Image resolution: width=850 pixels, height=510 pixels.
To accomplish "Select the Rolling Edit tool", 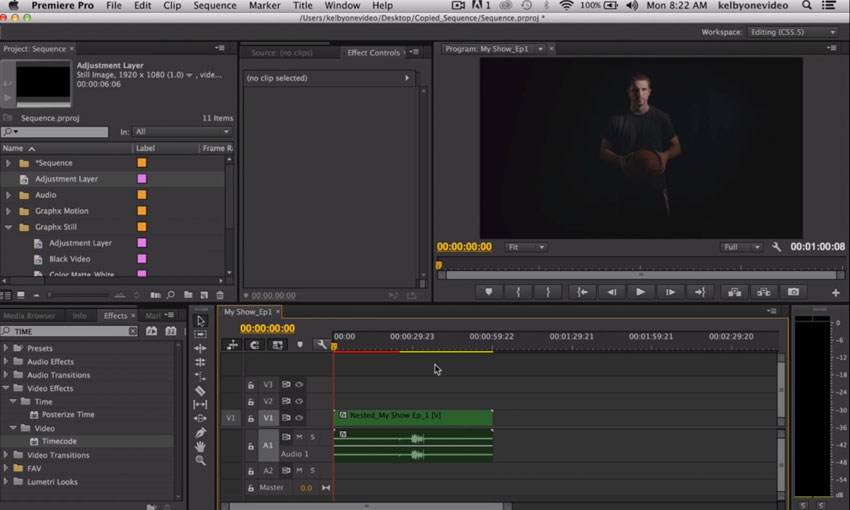I will click(201, 362).
